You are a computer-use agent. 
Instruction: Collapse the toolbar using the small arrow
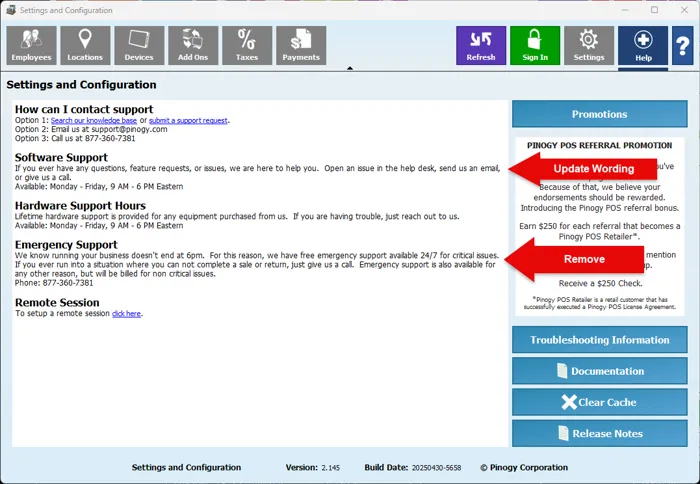(x=349, y=69)
